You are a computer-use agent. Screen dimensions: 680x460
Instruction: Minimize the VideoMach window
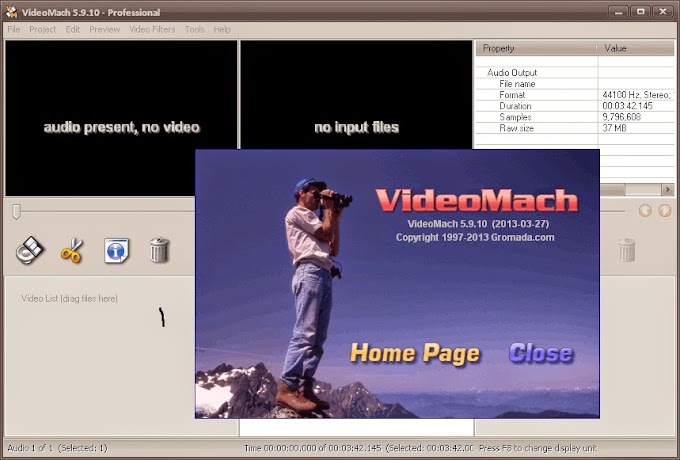pyautogui.click(x=618, y=11)
